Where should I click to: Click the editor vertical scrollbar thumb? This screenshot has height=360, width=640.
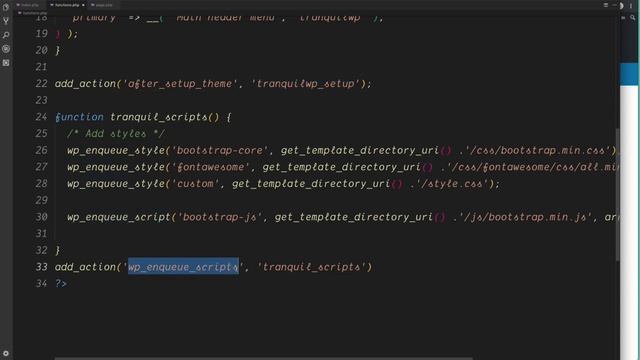click(x=618, y=194)
